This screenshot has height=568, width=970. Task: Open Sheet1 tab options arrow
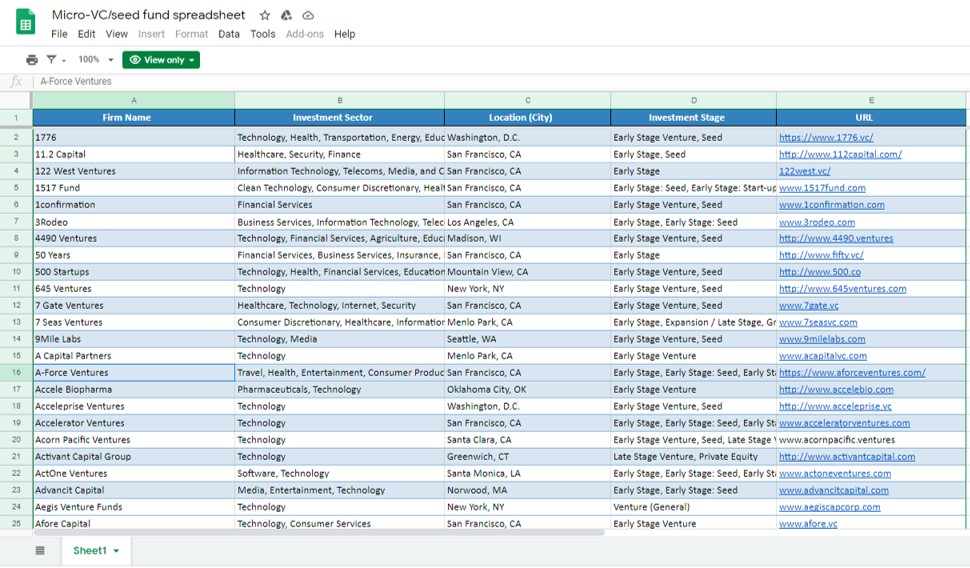(116, 551)
